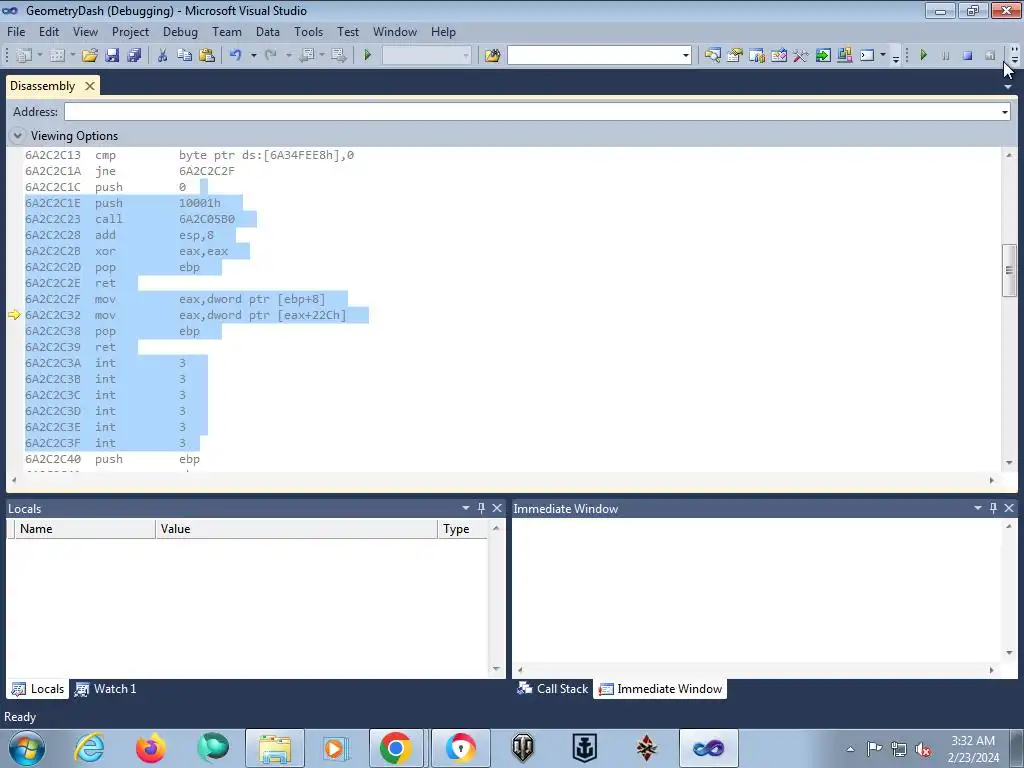Click the Name column header in Locals
Image resolution: width=1024 pixels, height=768 pixels.
[x=85, y=529]
